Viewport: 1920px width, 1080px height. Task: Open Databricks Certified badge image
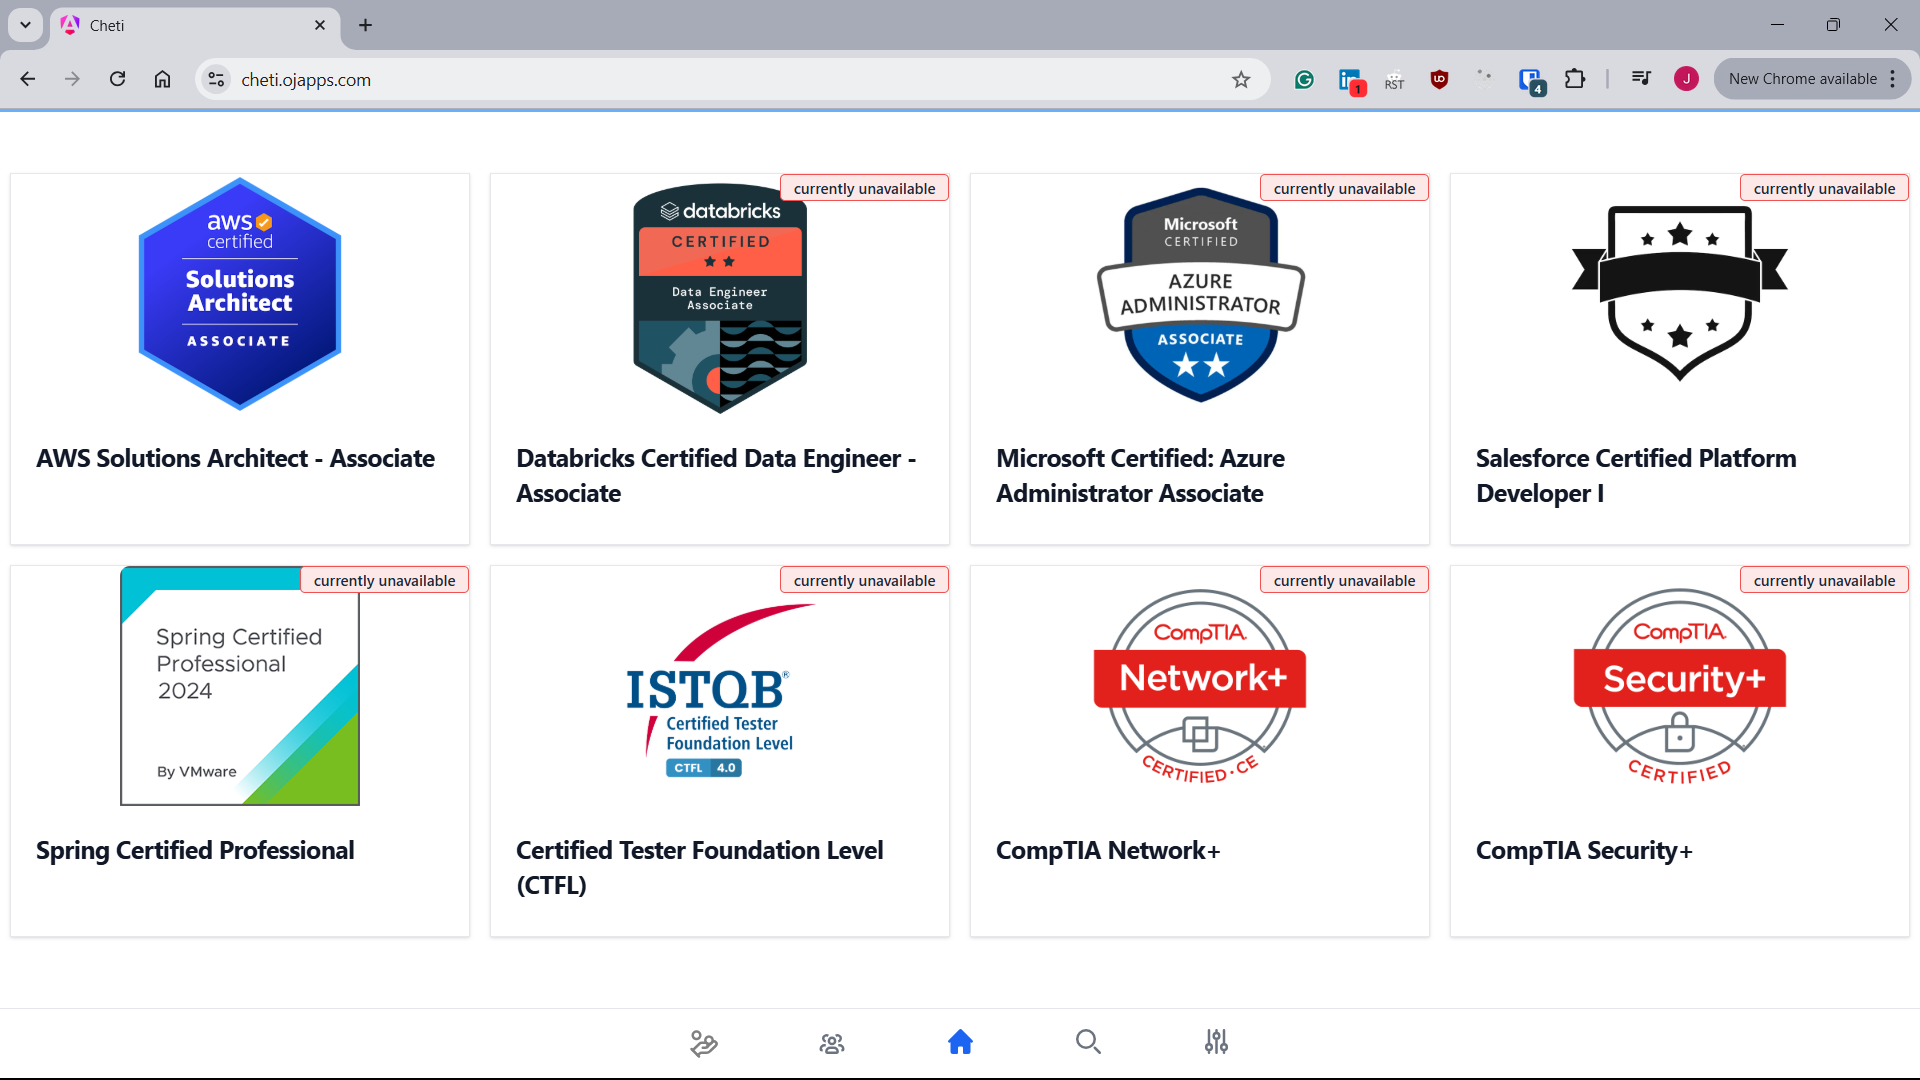click(720, 297)
